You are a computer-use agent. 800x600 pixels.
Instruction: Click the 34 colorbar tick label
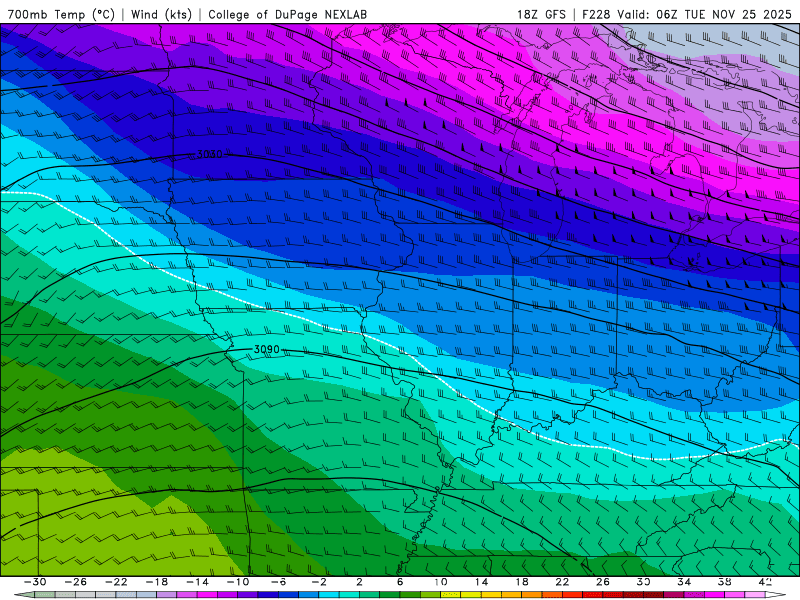(x=684, y=582)
